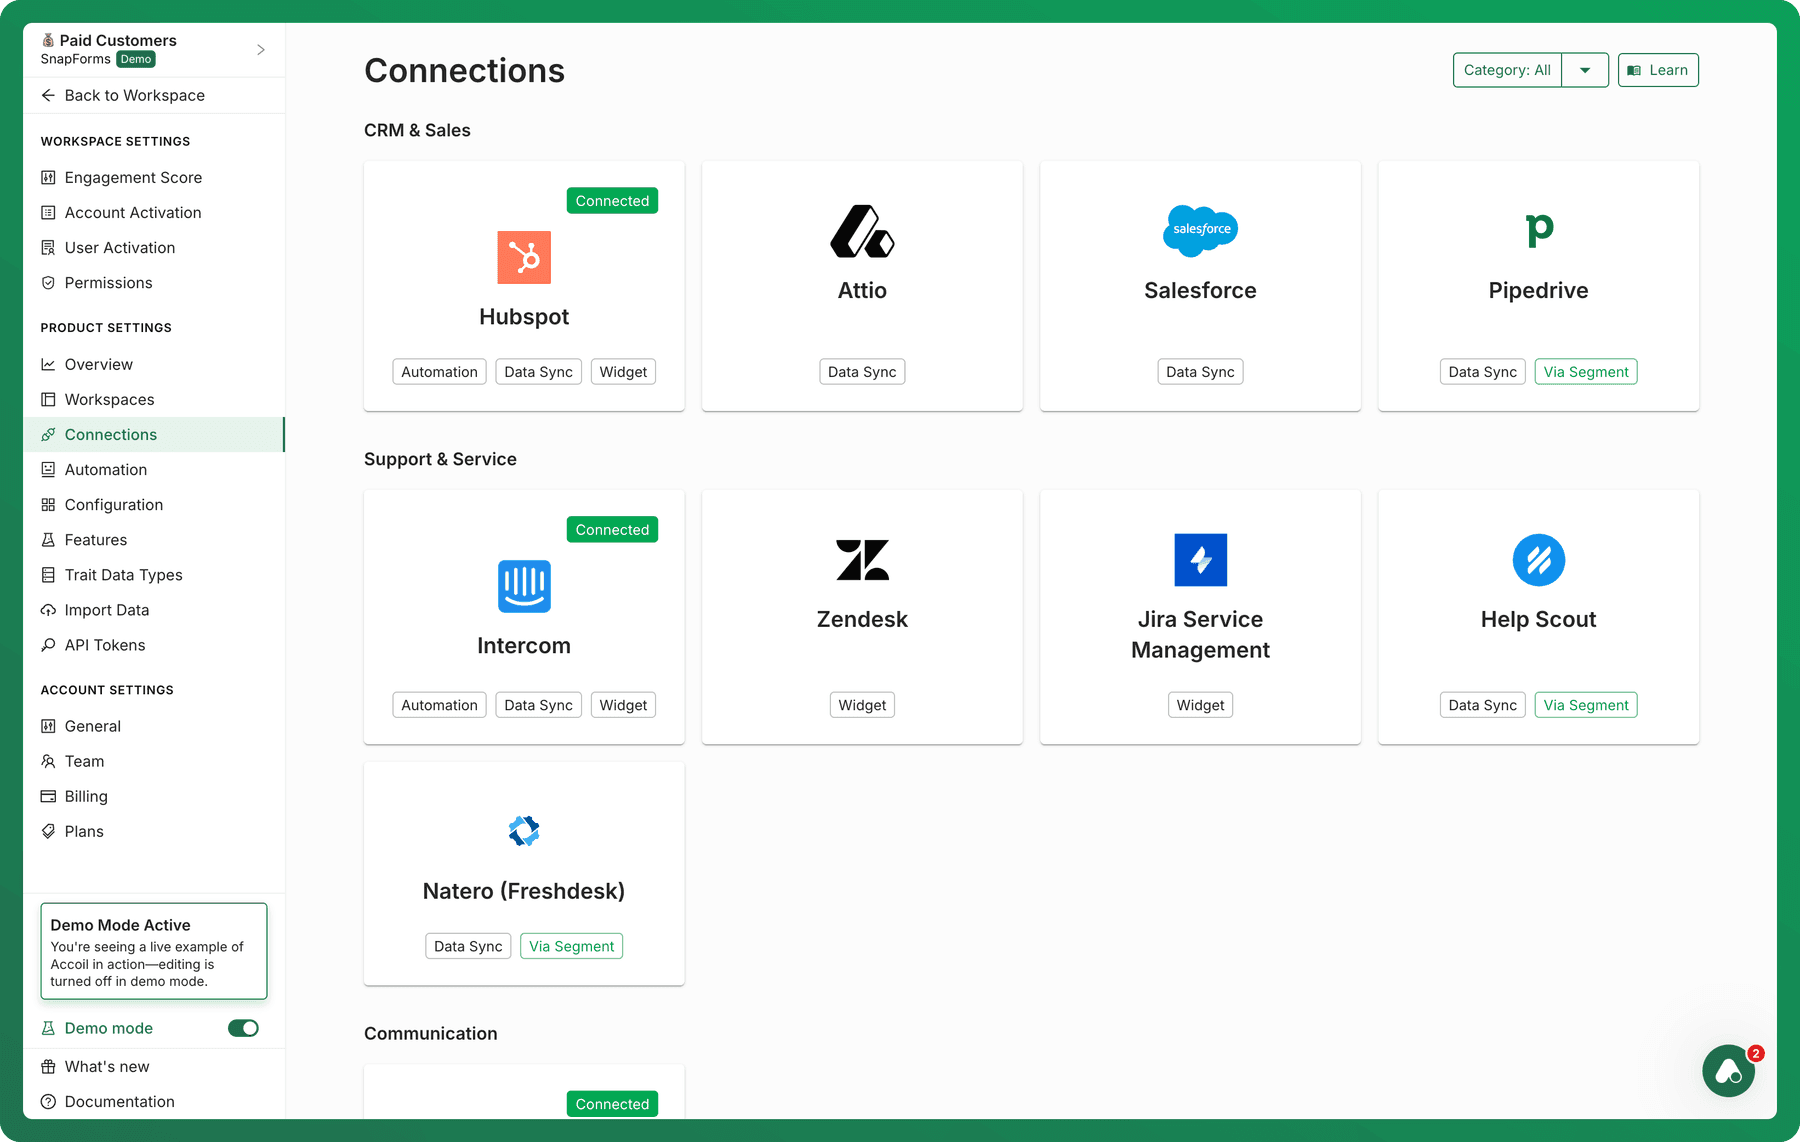Click the Learn button
The width and height of the screenshot is (1800, 1142).
point(1658,70)
